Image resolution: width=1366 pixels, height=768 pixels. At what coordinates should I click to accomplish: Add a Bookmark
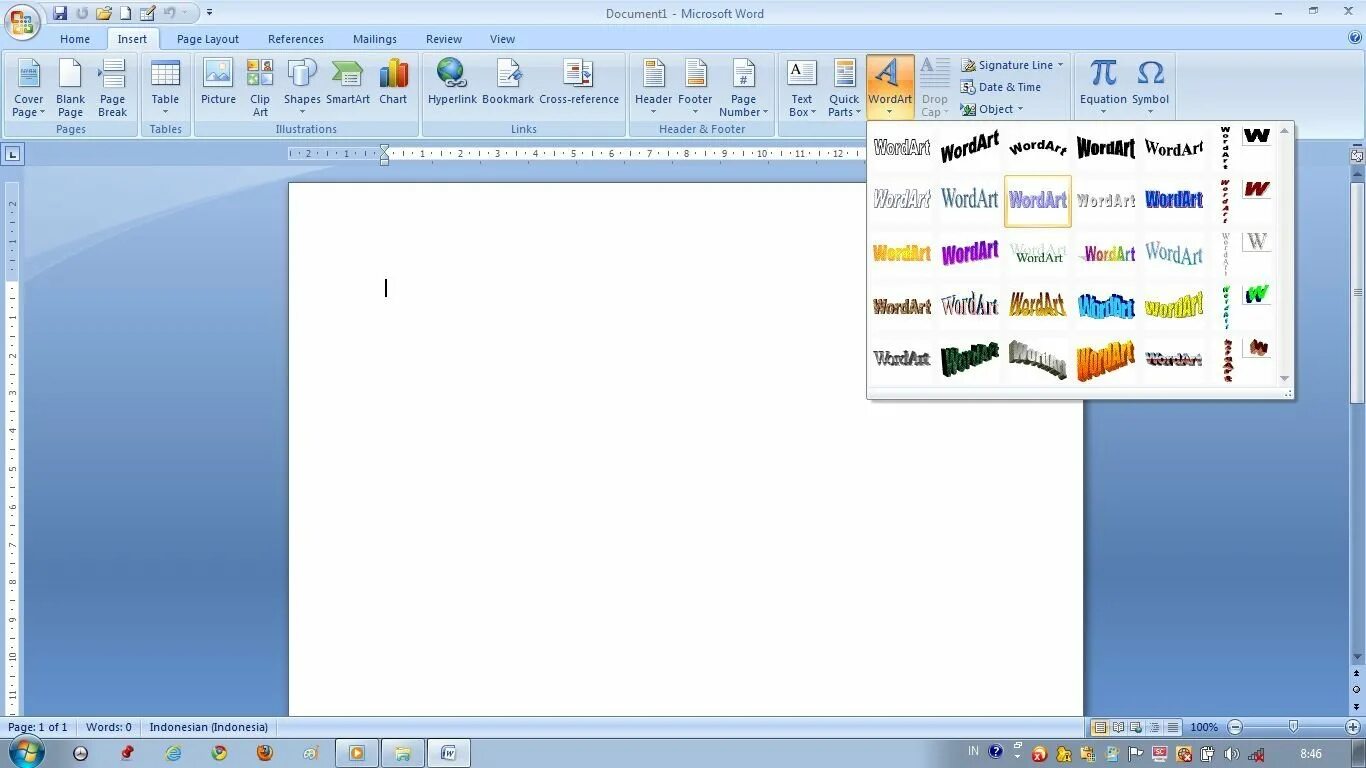tap(508, 82)
